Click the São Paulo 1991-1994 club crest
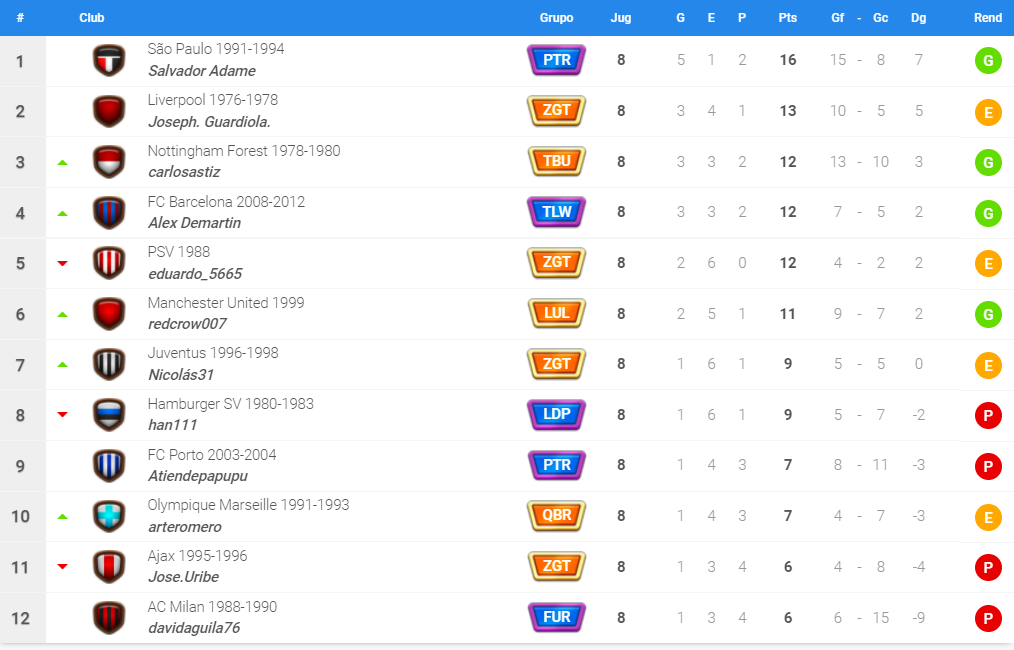The width and height of the screenshot is (1014, 650). click(x=109, y=60)
